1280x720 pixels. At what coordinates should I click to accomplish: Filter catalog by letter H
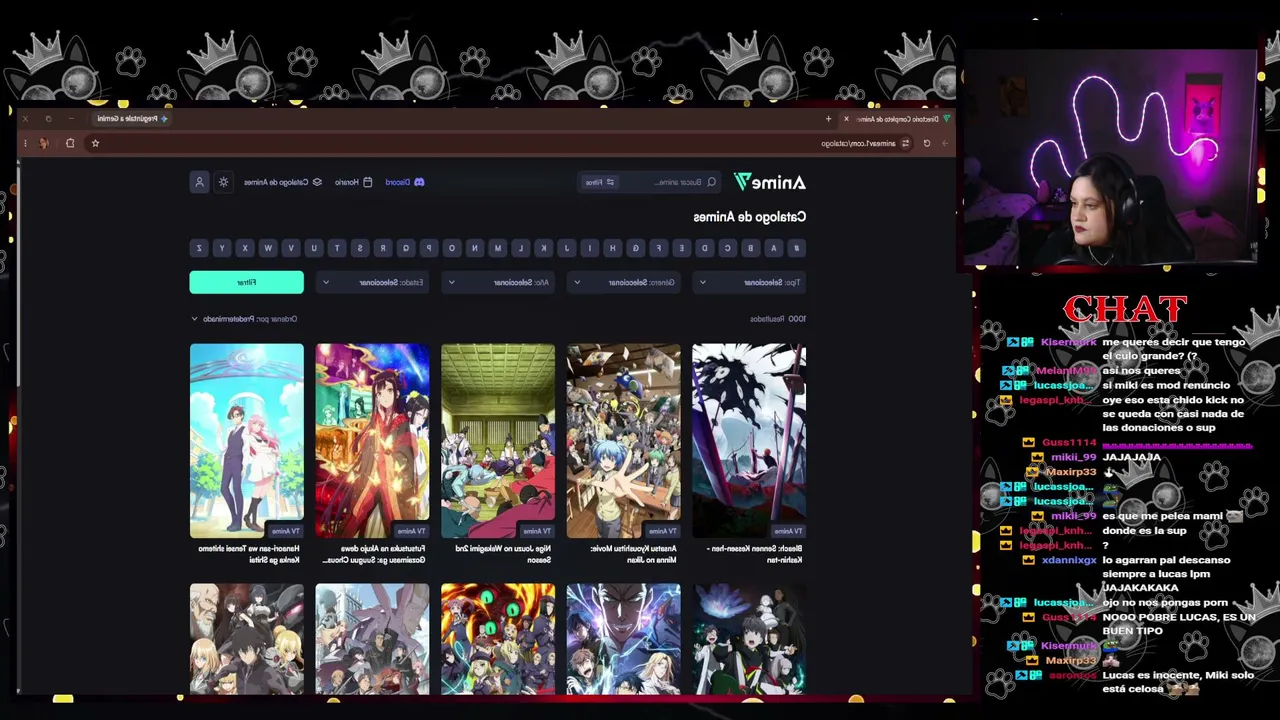click(x=612, y=248)
